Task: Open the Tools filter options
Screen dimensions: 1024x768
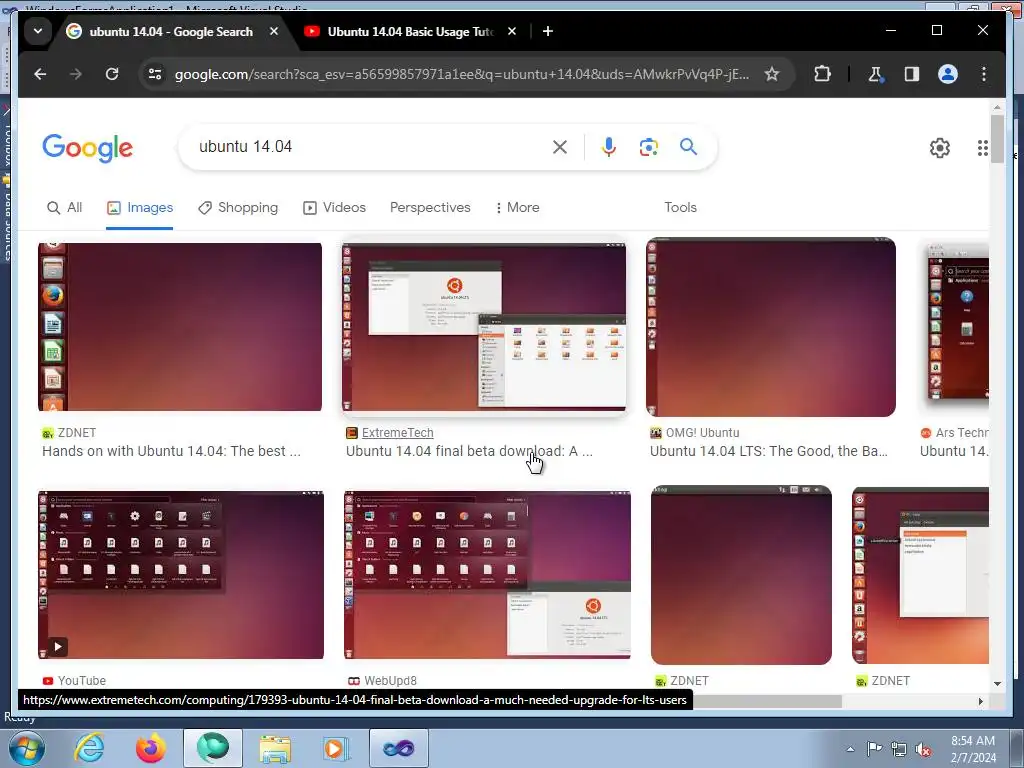Action: tap(680, 208)
